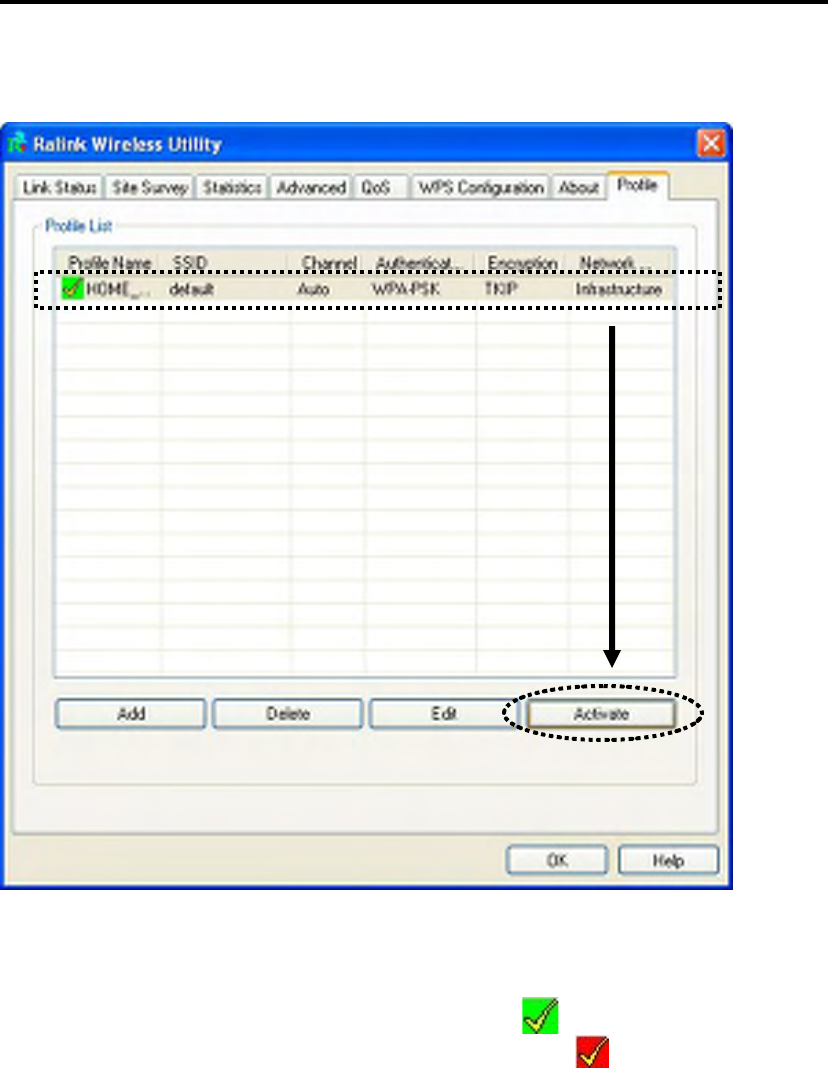Confirm with the OK button
828x1068 pixels.
coord(557,860)
